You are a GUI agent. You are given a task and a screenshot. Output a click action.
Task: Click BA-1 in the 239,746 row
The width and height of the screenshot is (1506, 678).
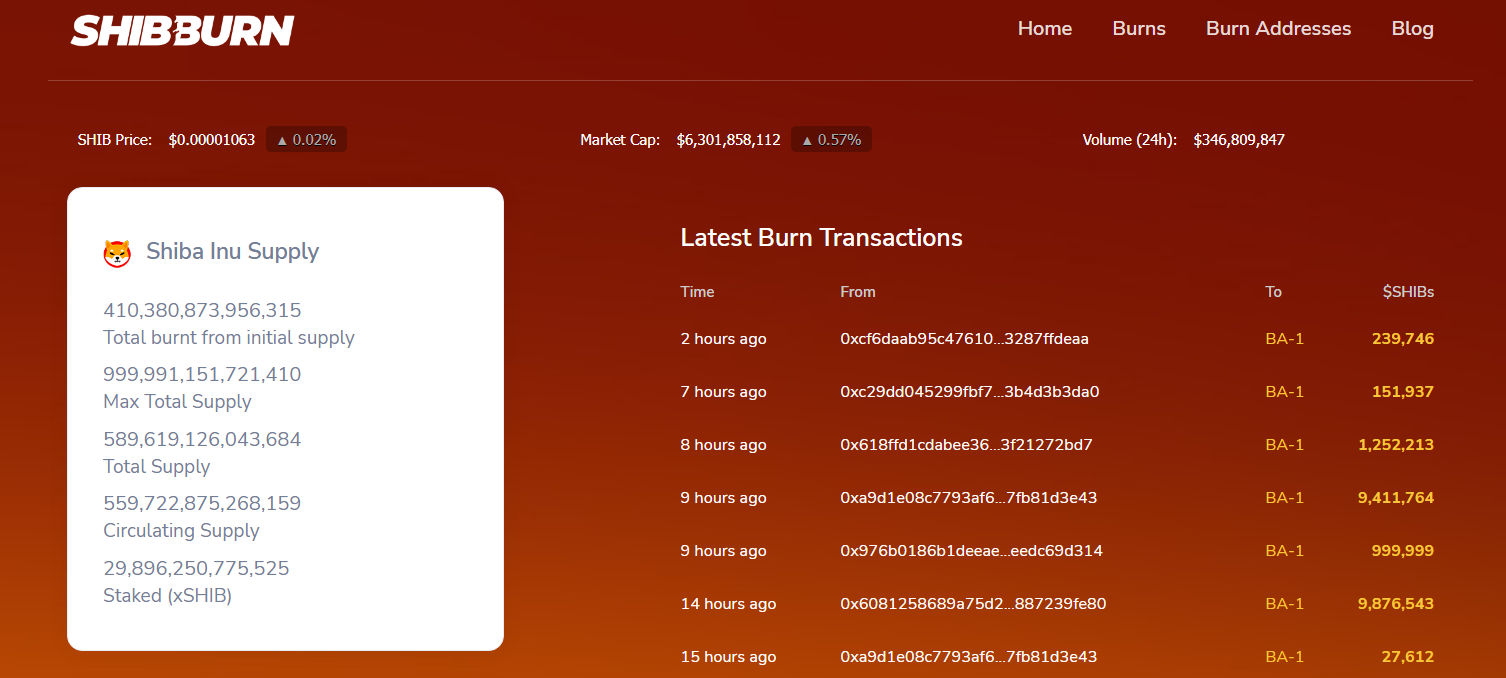pos(1284,339)
